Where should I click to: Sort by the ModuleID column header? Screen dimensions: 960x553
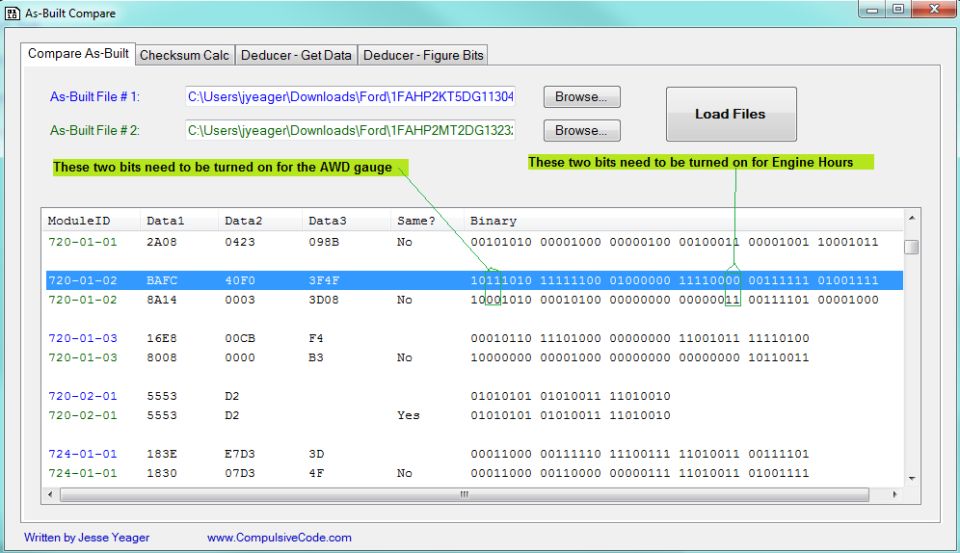tap(91, 220)
